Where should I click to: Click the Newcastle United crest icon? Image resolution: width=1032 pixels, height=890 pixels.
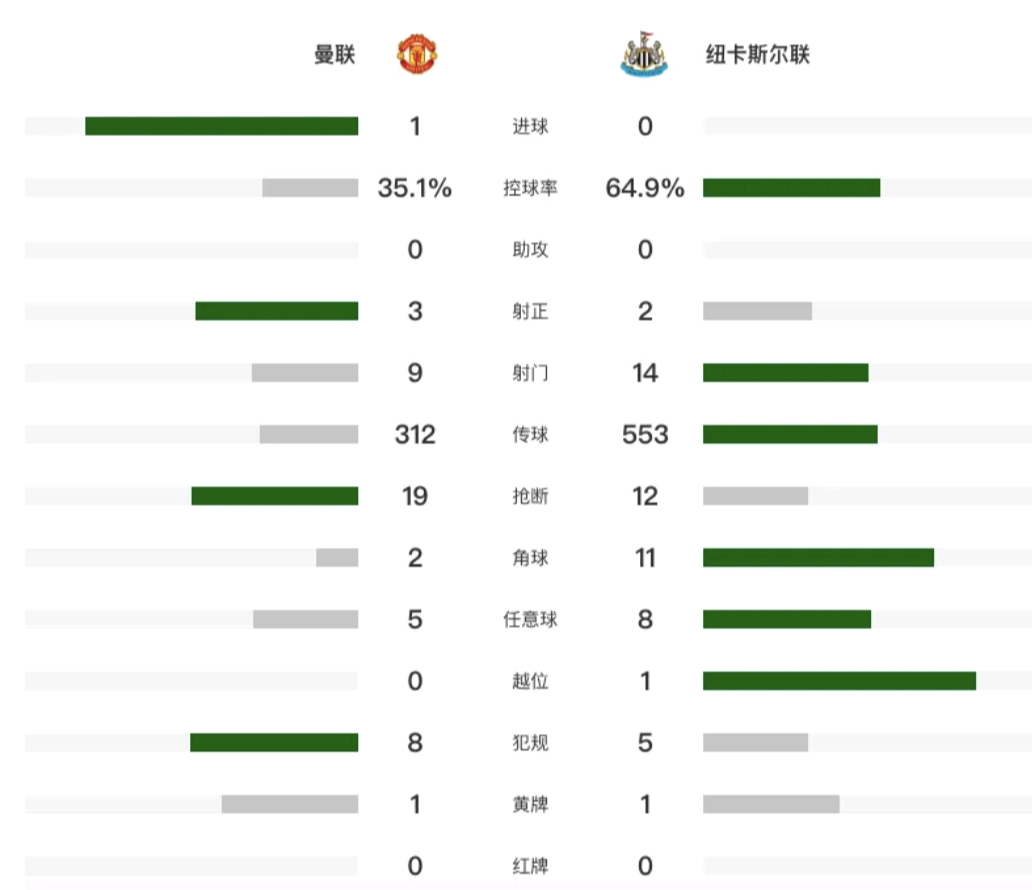click(642, 54)
